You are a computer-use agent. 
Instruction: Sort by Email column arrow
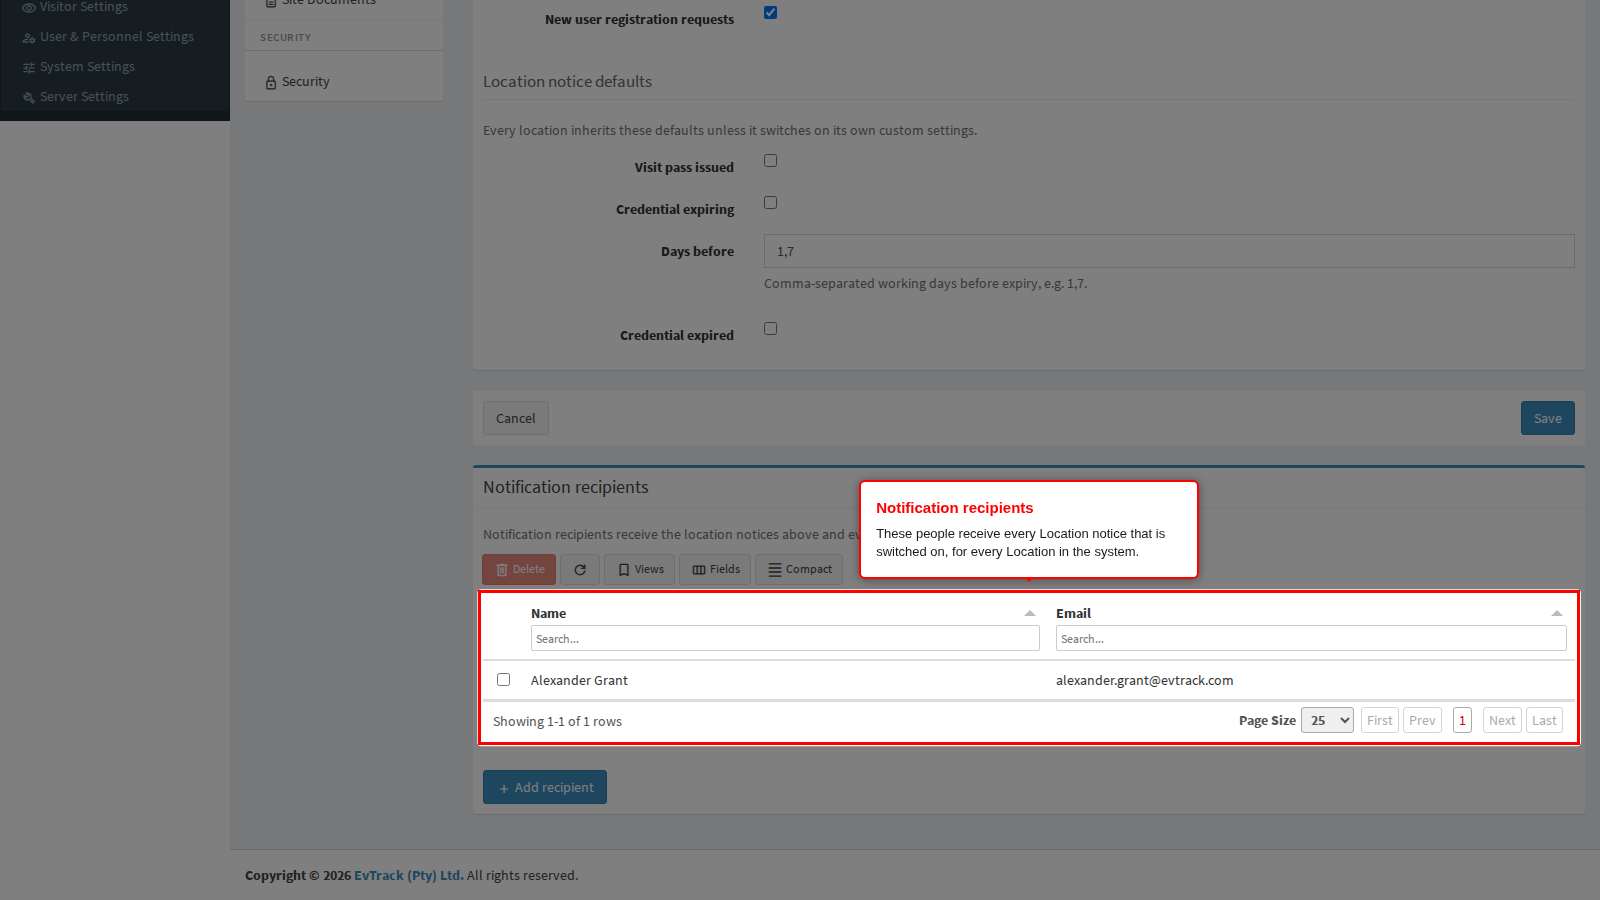pos(1557,613)
